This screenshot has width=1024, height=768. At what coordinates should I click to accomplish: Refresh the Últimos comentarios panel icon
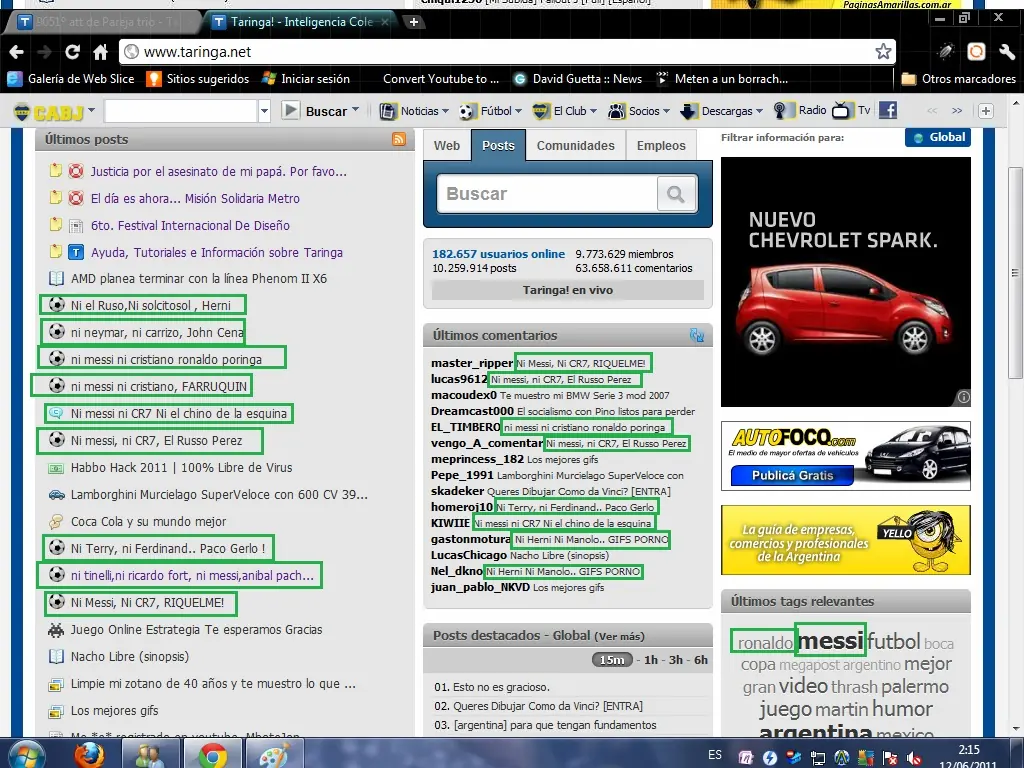pyautogui.click(x=697, y=335)
